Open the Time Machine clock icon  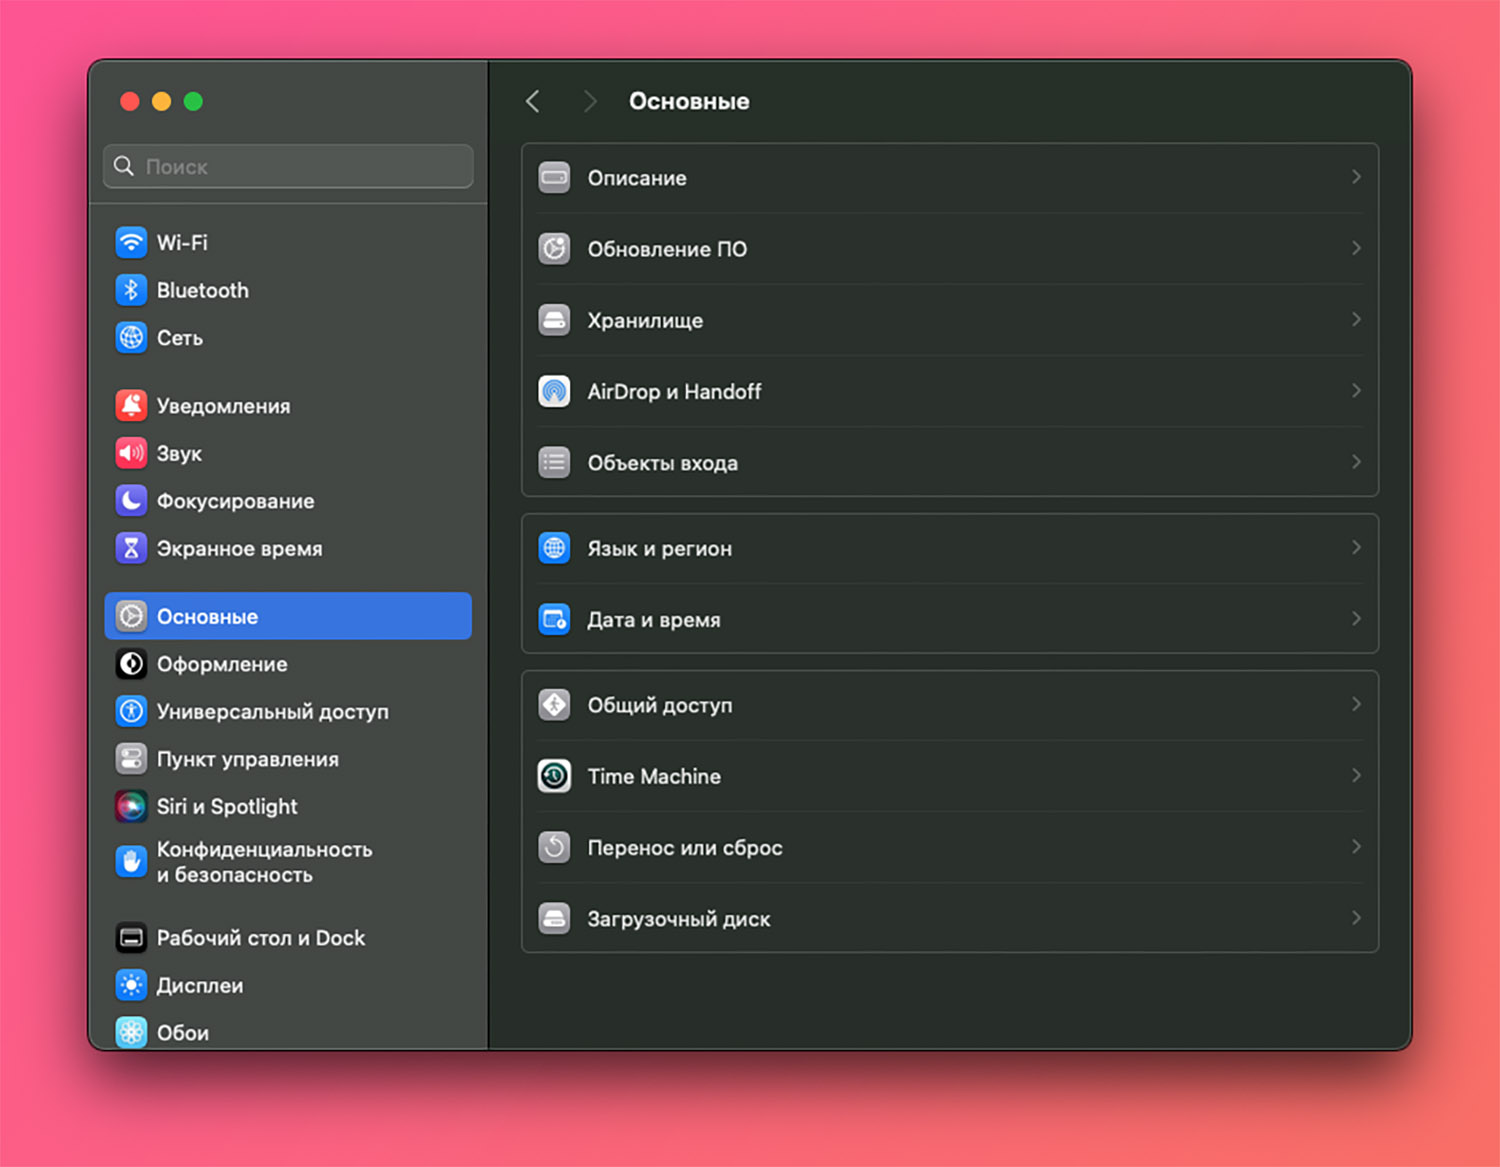coord(554,776)
